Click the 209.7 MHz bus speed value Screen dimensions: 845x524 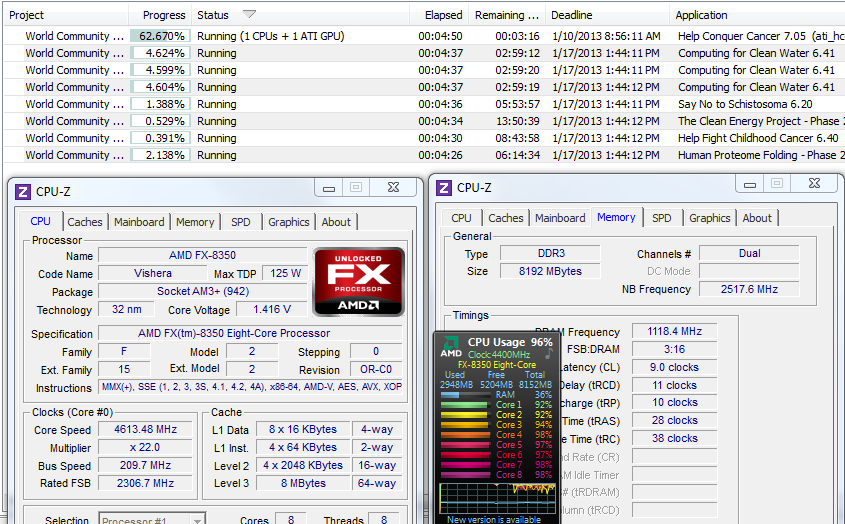pyautogui.click(x=146, y=465)
